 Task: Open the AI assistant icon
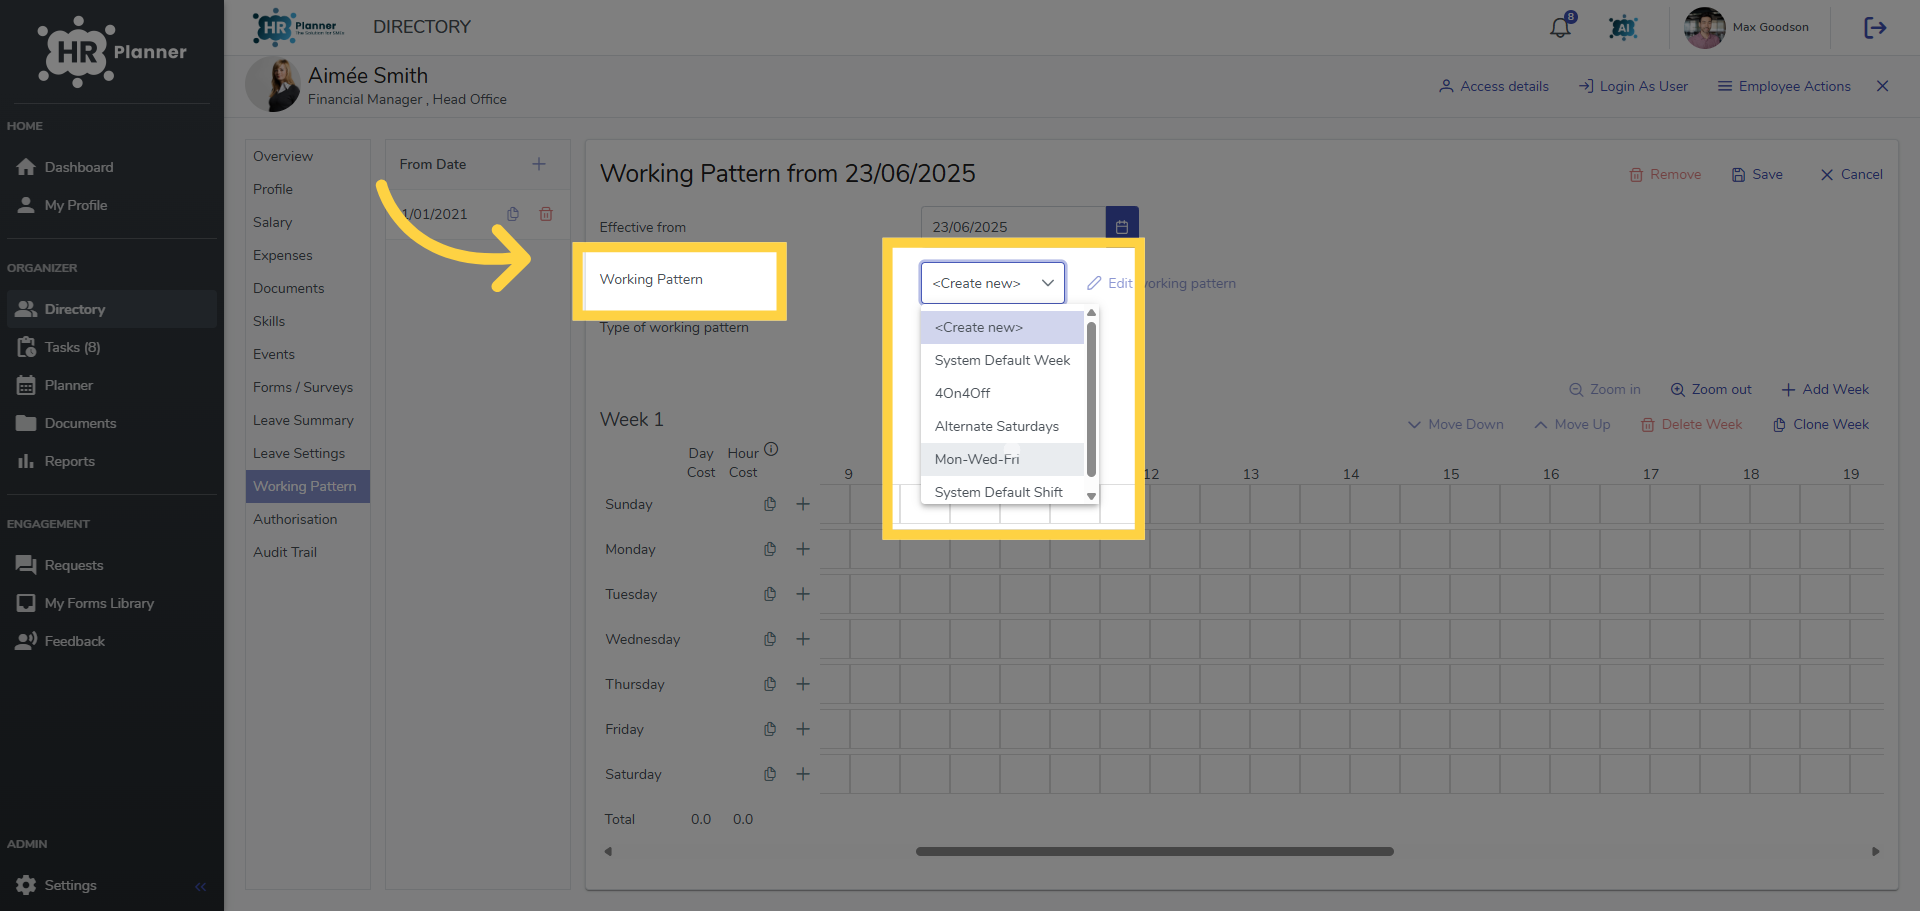tap(1623, 28)
